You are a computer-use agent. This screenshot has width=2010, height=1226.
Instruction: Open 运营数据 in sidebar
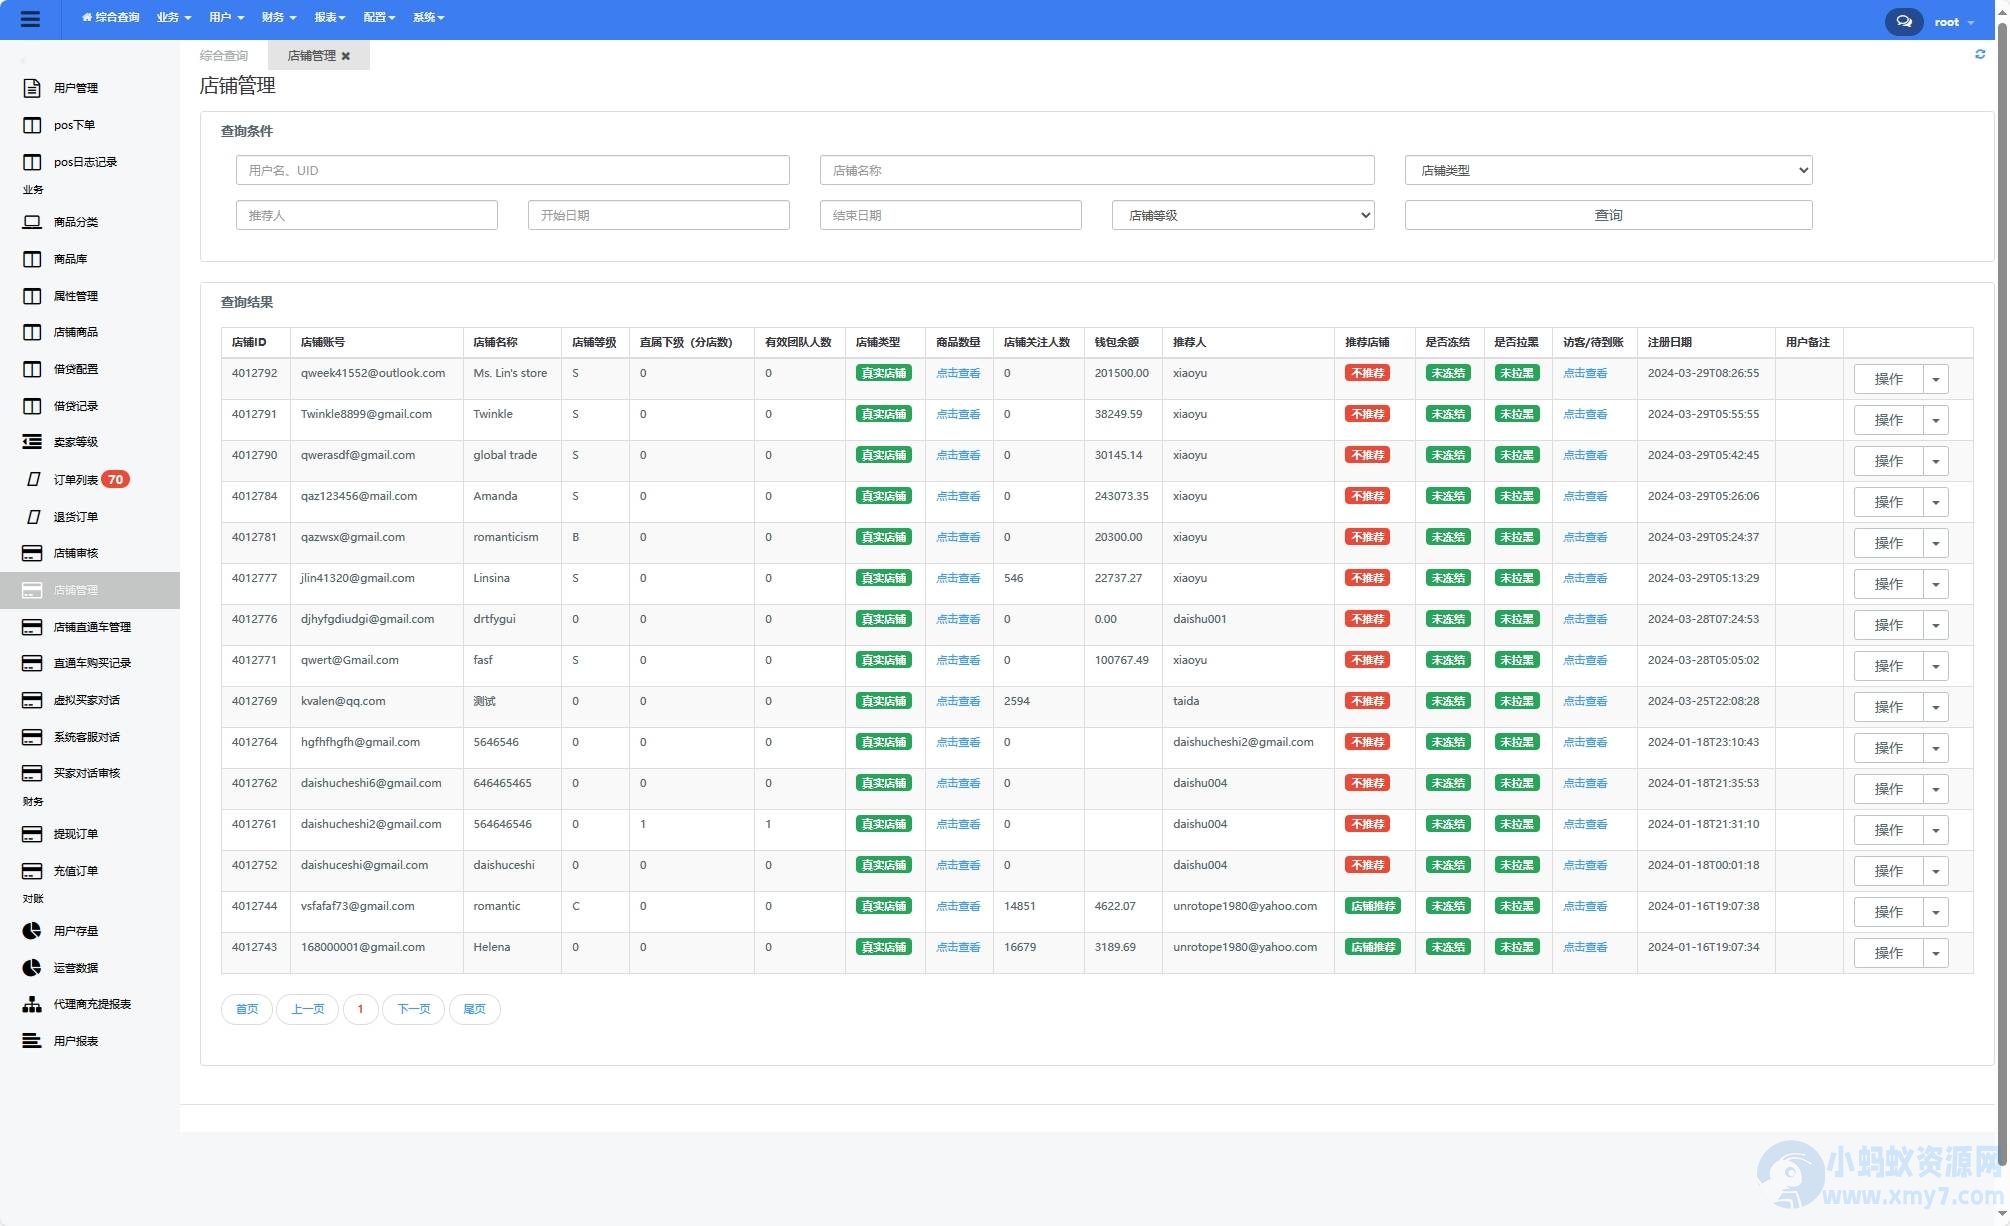point(76,968)
